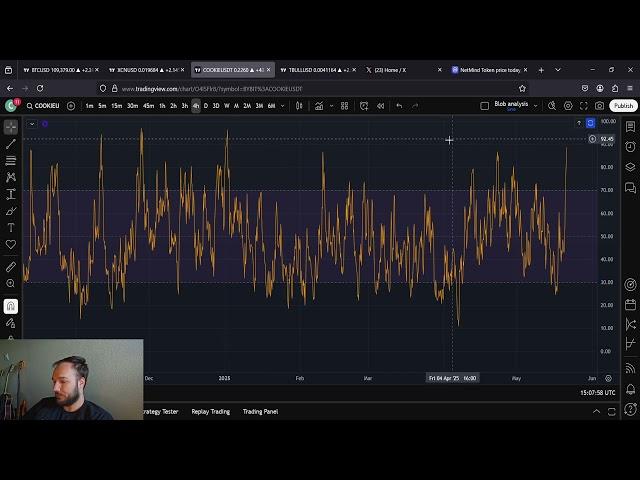
Task: Open the Watchlist panel icon
Action: (x=630, y=127)
